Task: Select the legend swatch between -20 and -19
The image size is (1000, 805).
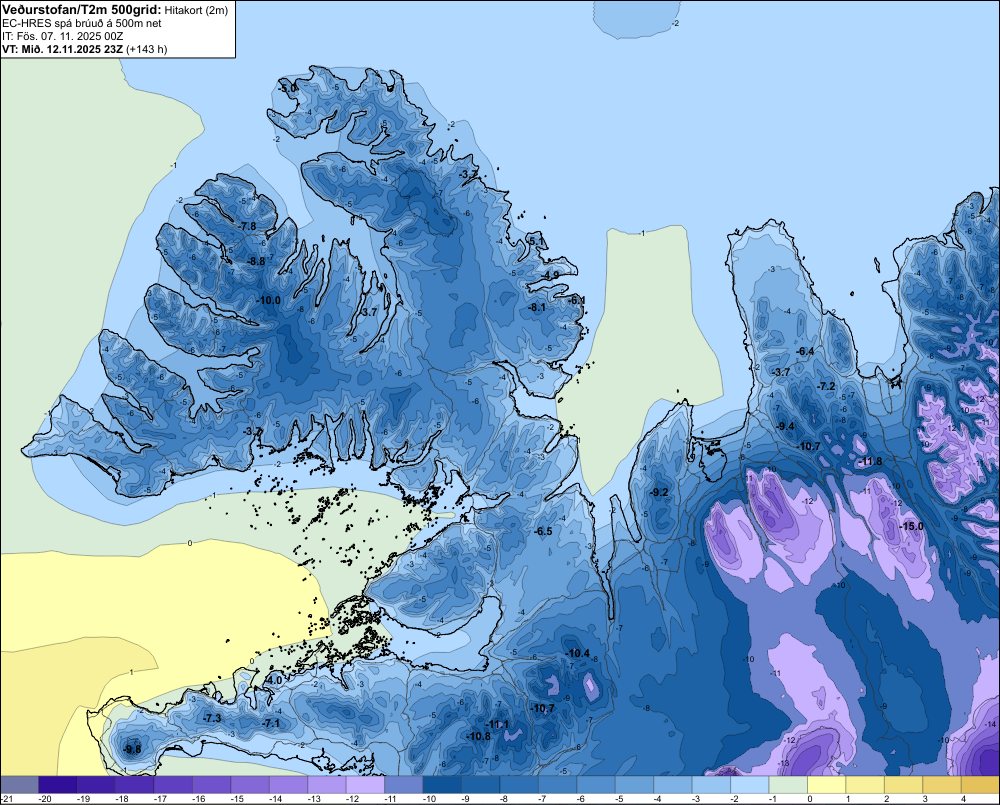Action: [x=57, y=785]
